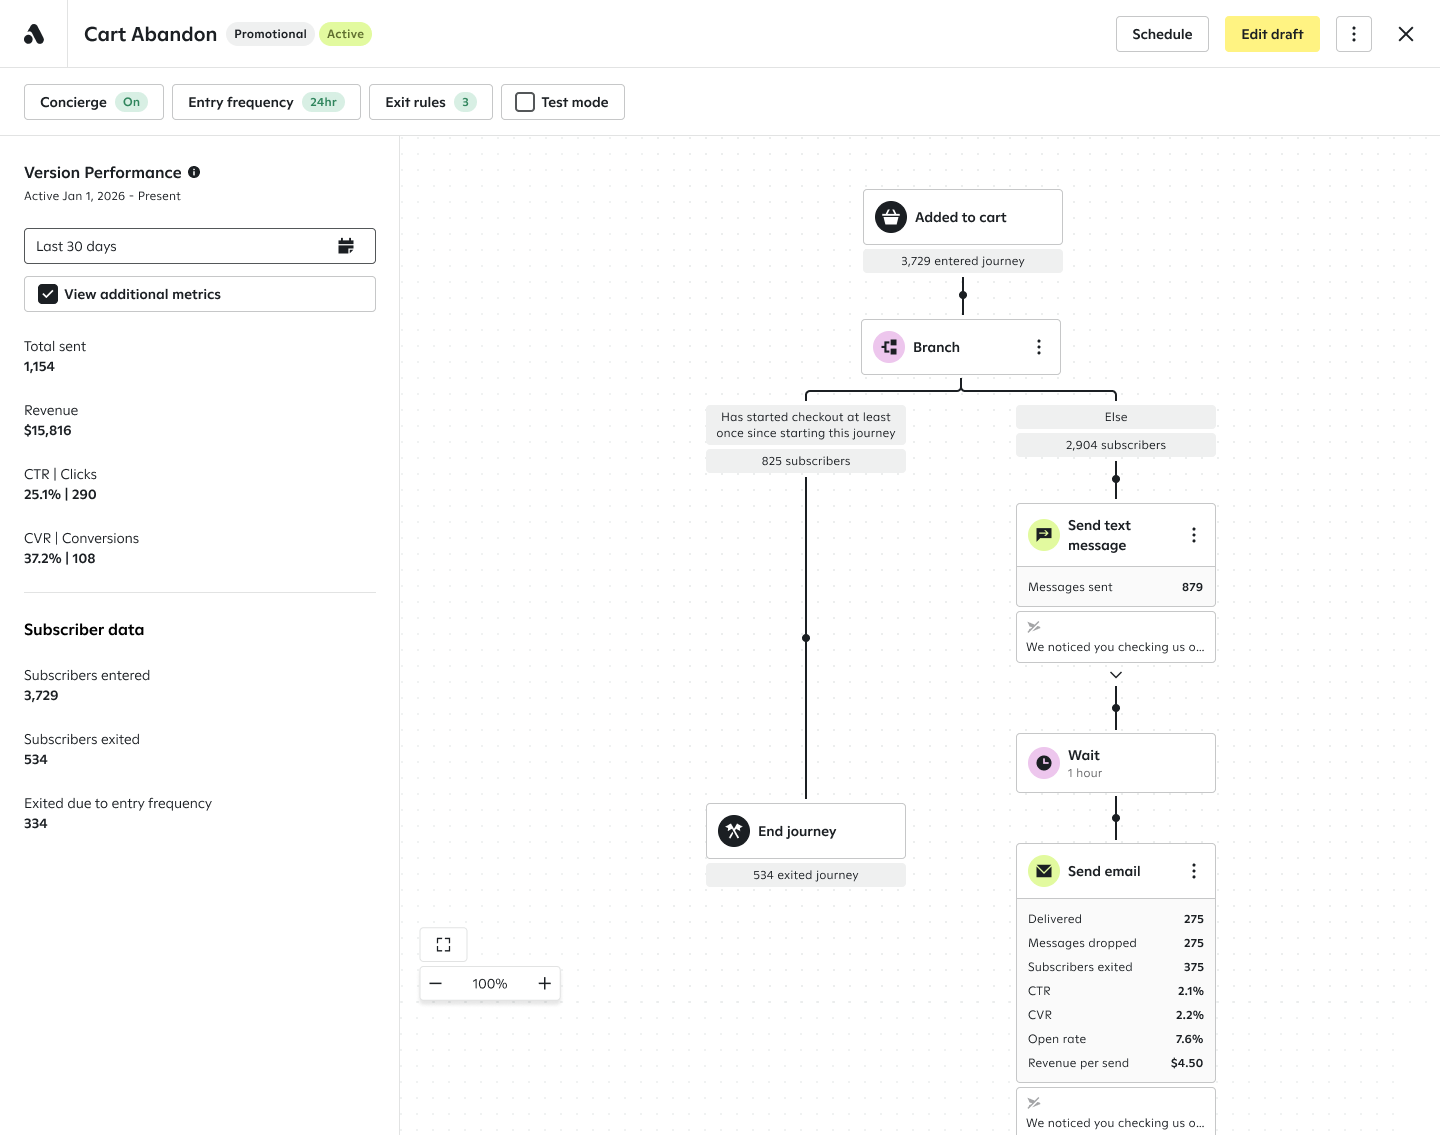Open the Branch node three-dot menu
The image size is (1440, 1135).
[x=1039, y=347]
